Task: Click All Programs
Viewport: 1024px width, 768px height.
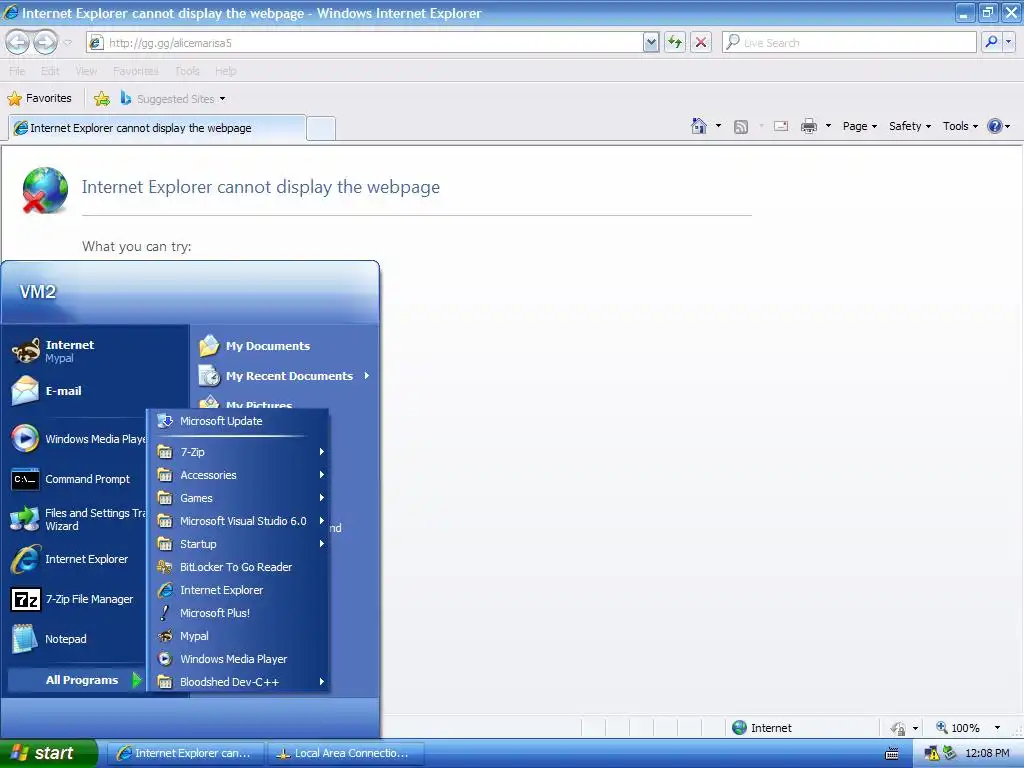Action: [x=76, y=680]
